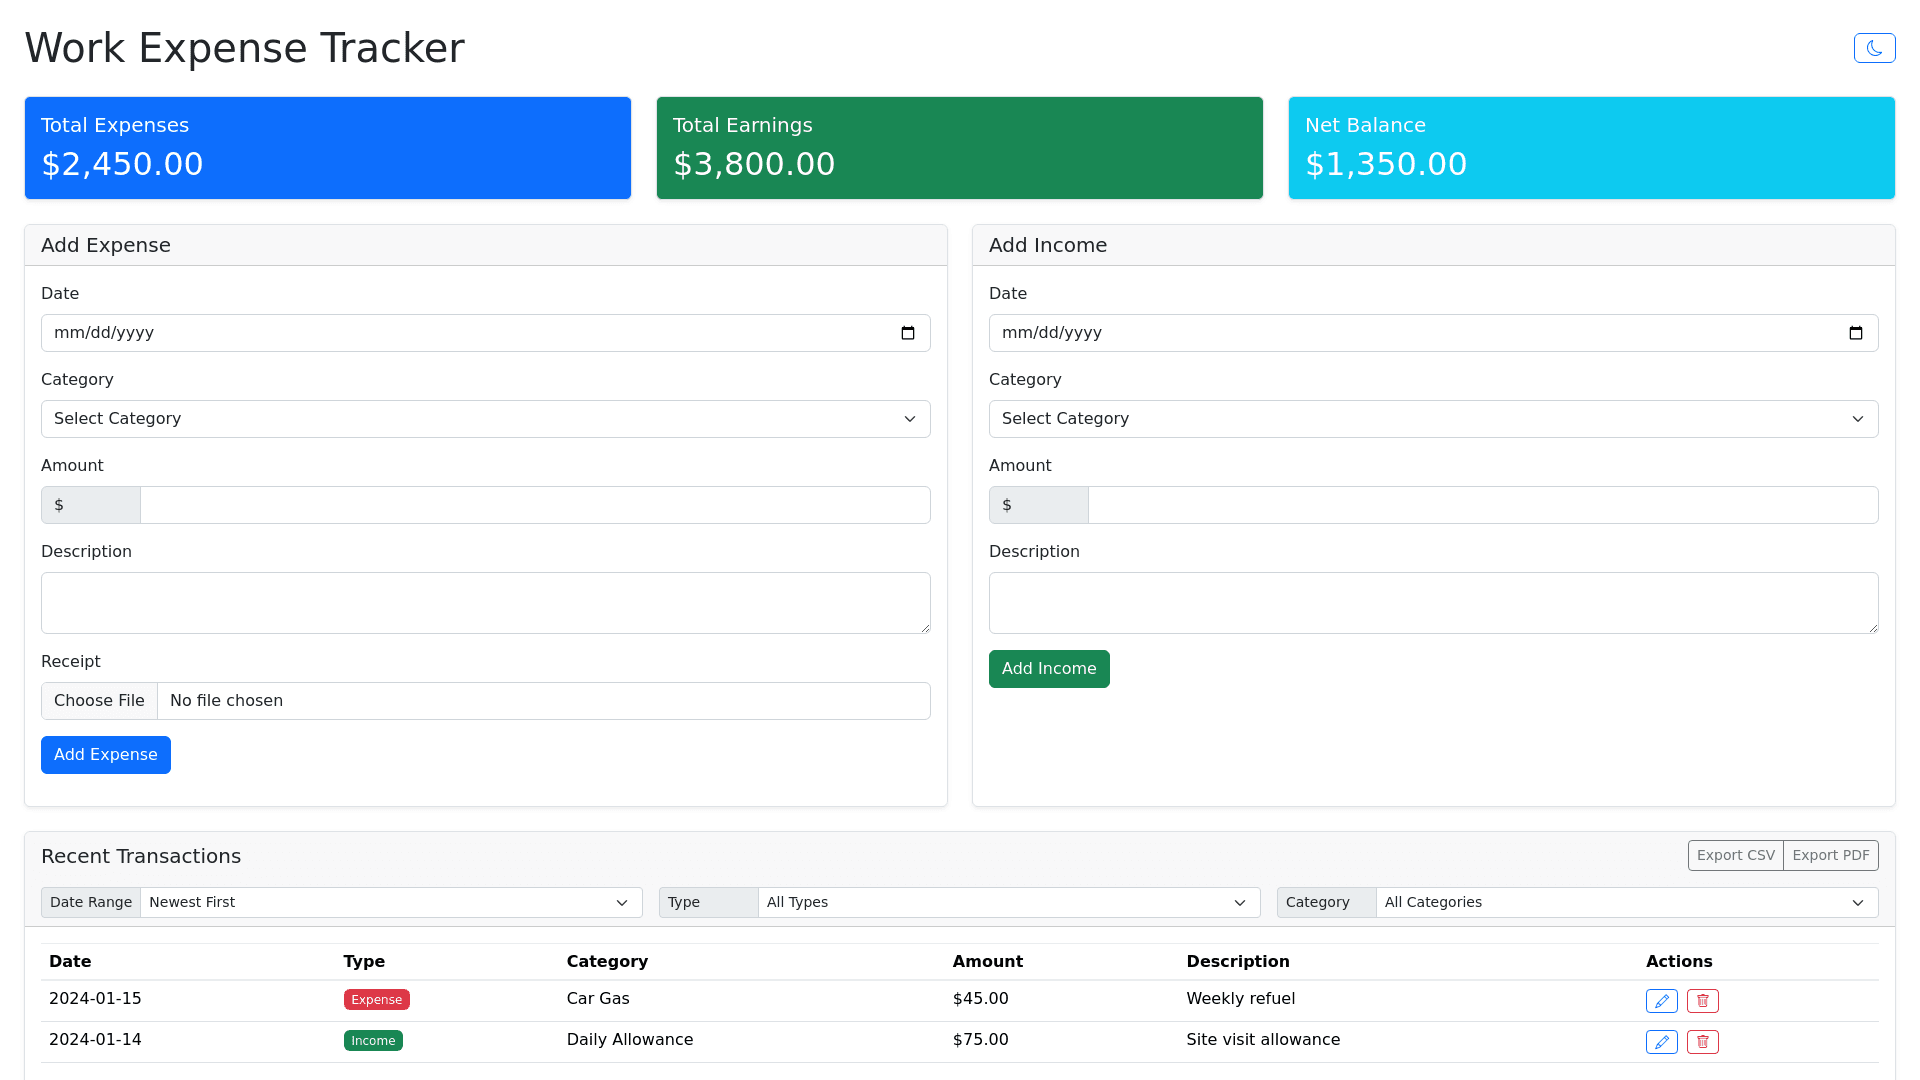Delete the Car Gas expense row

pos(1702,1001)
